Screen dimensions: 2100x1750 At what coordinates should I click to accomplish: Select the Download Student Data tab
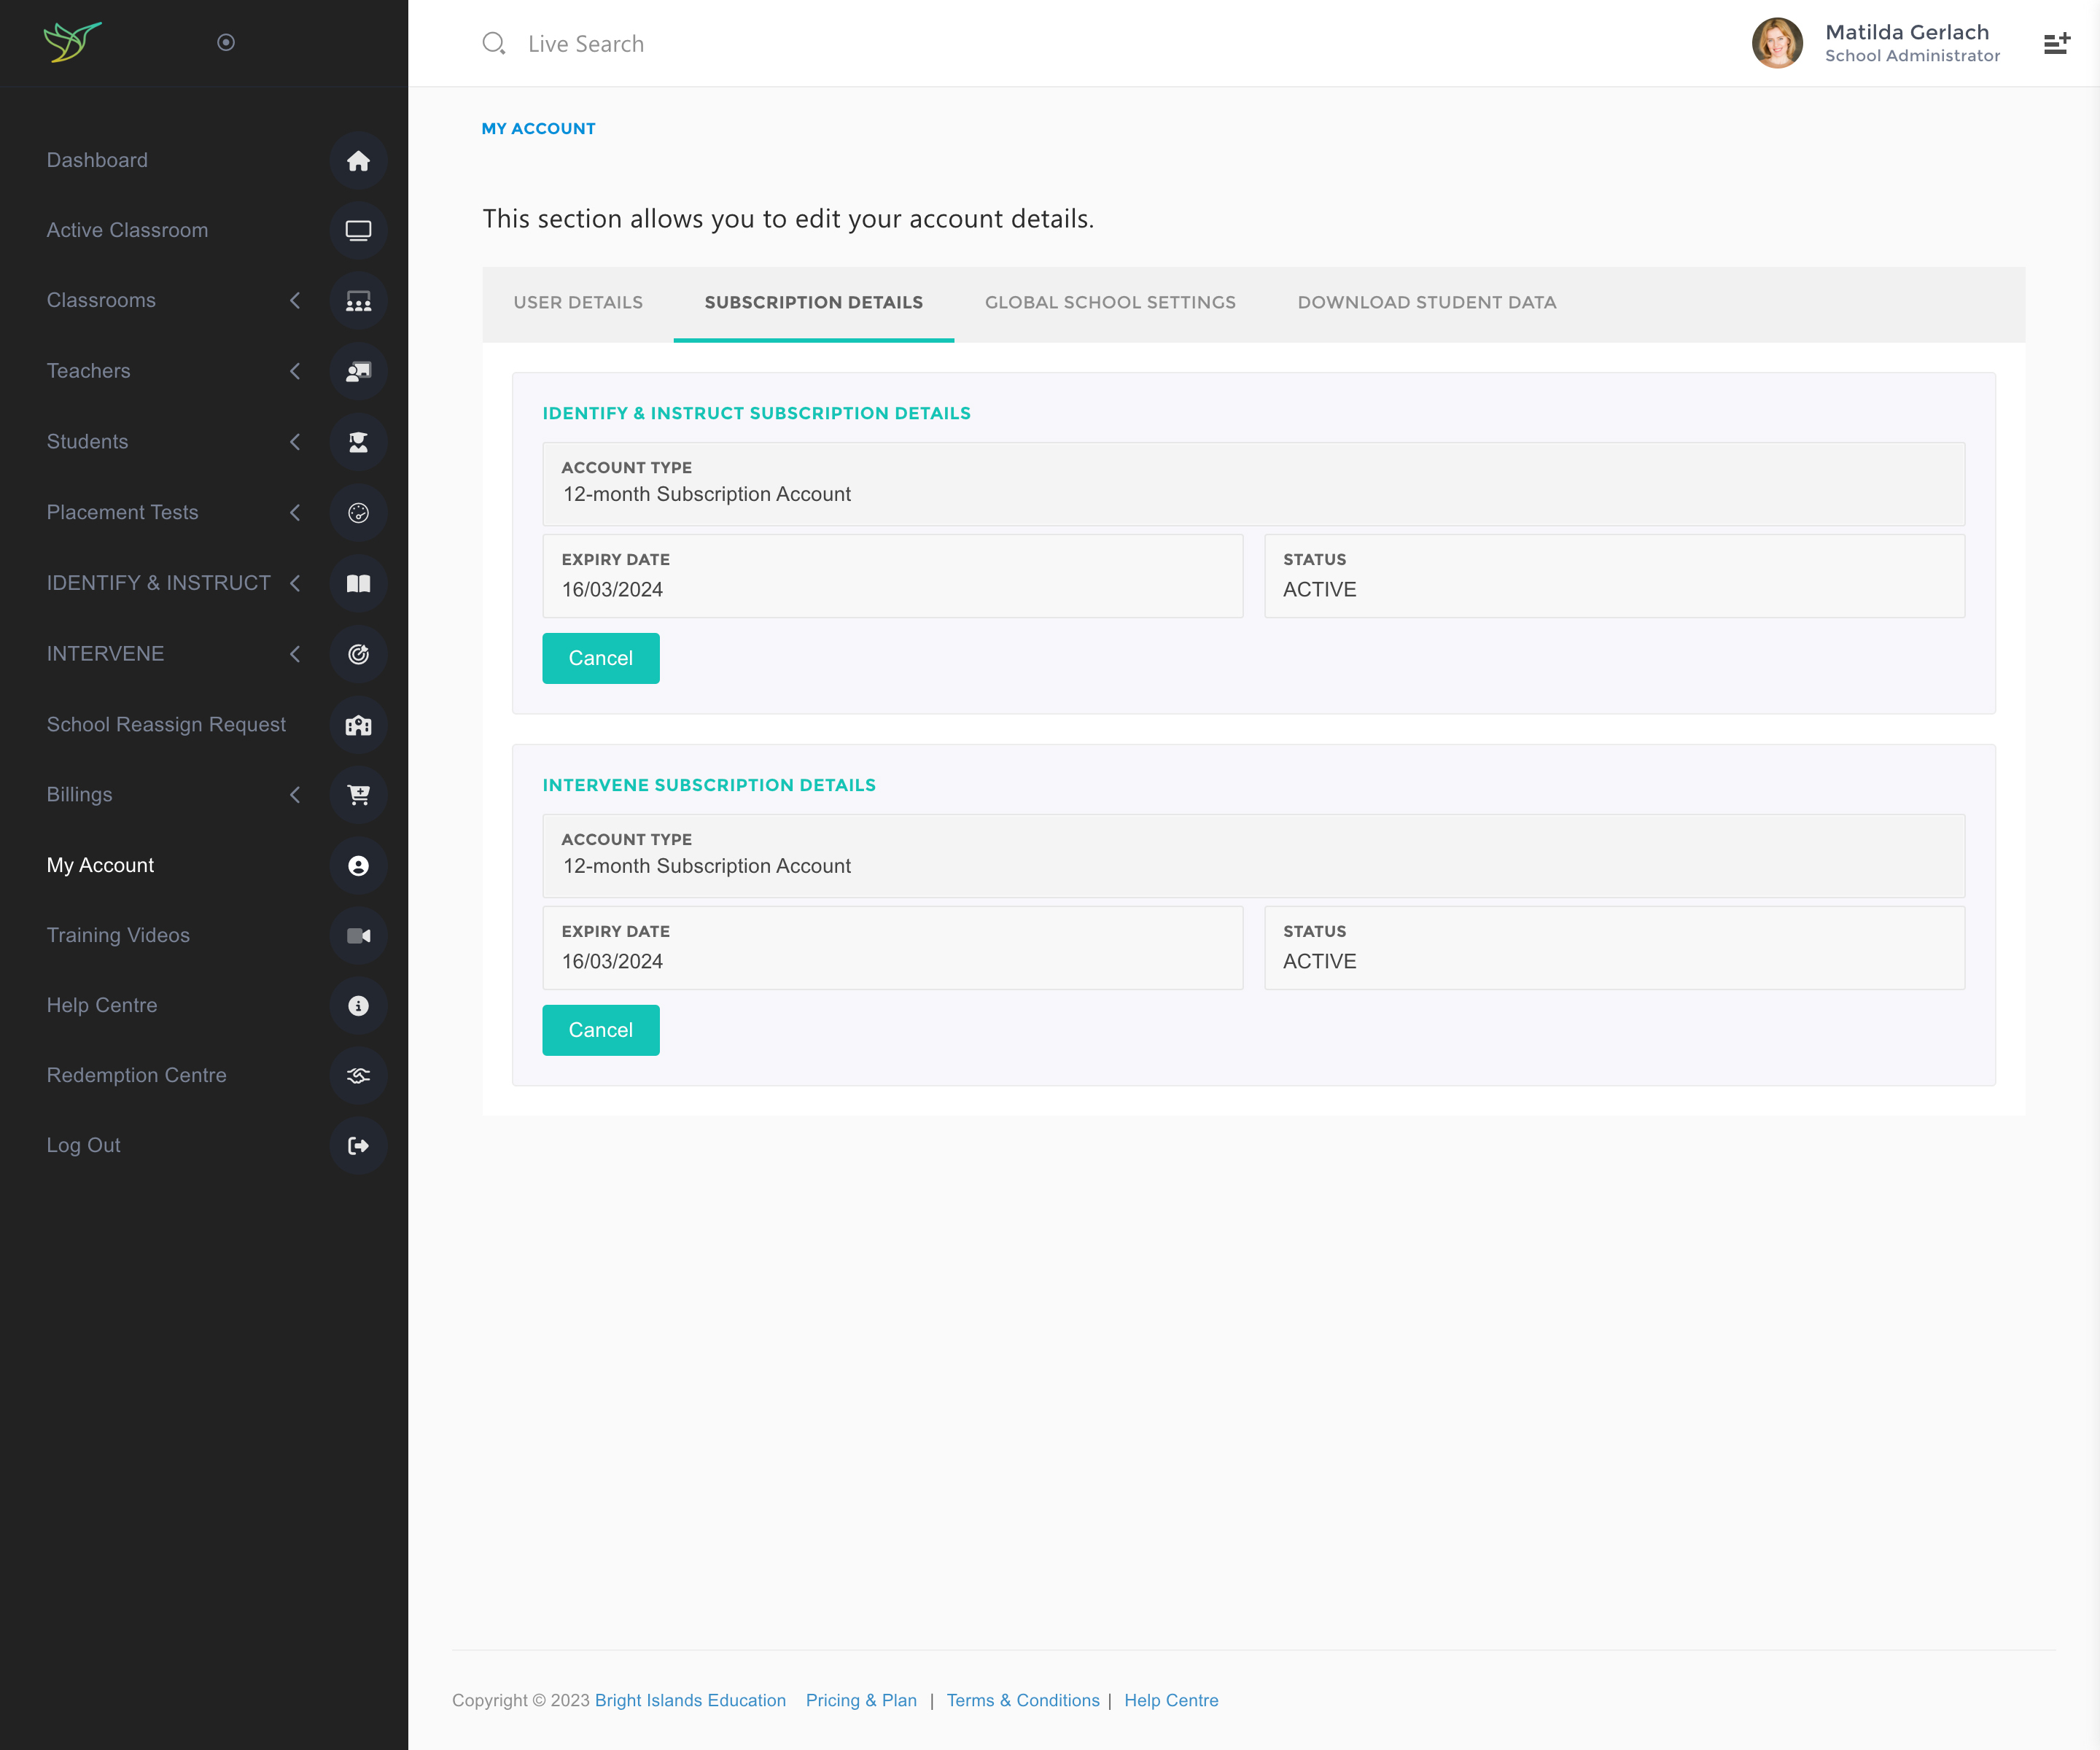click(x=1426, y=303)
